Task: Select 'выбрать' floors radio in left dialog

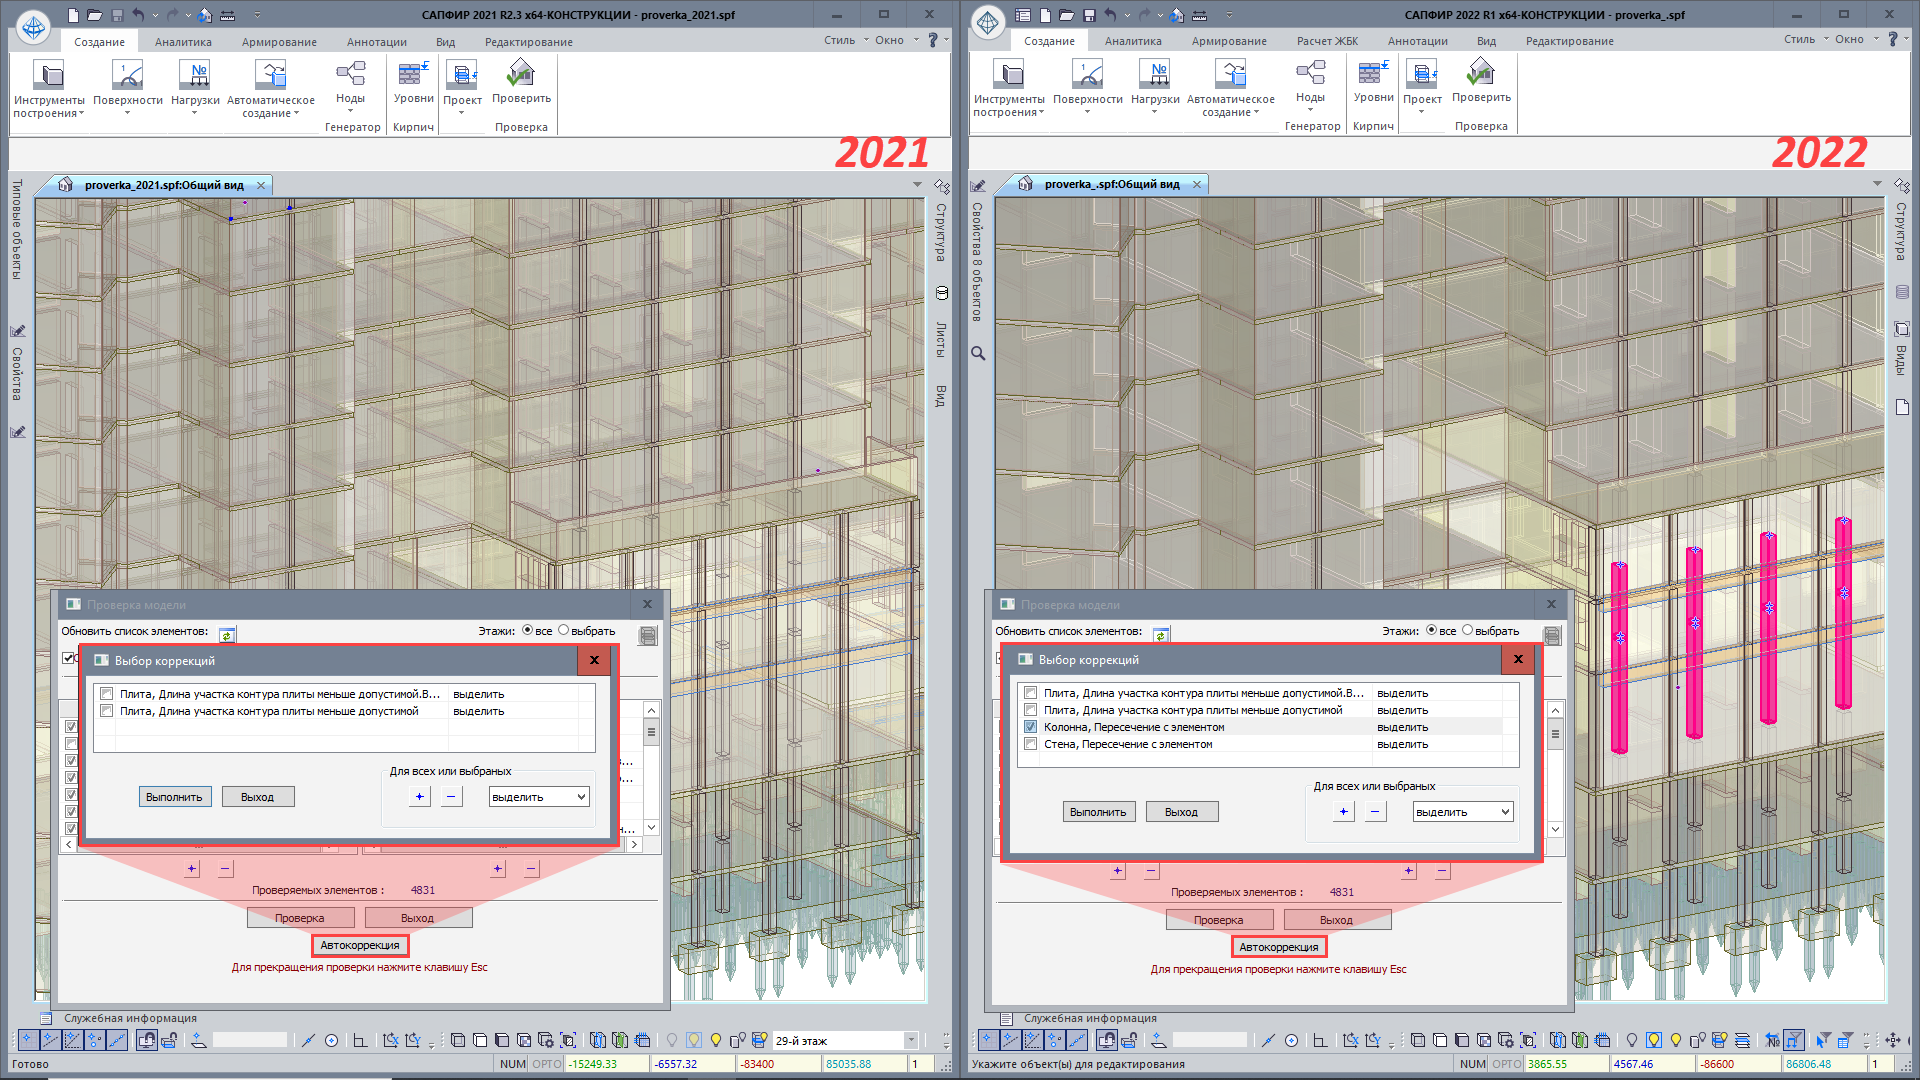Action: [x=564, y=630]
